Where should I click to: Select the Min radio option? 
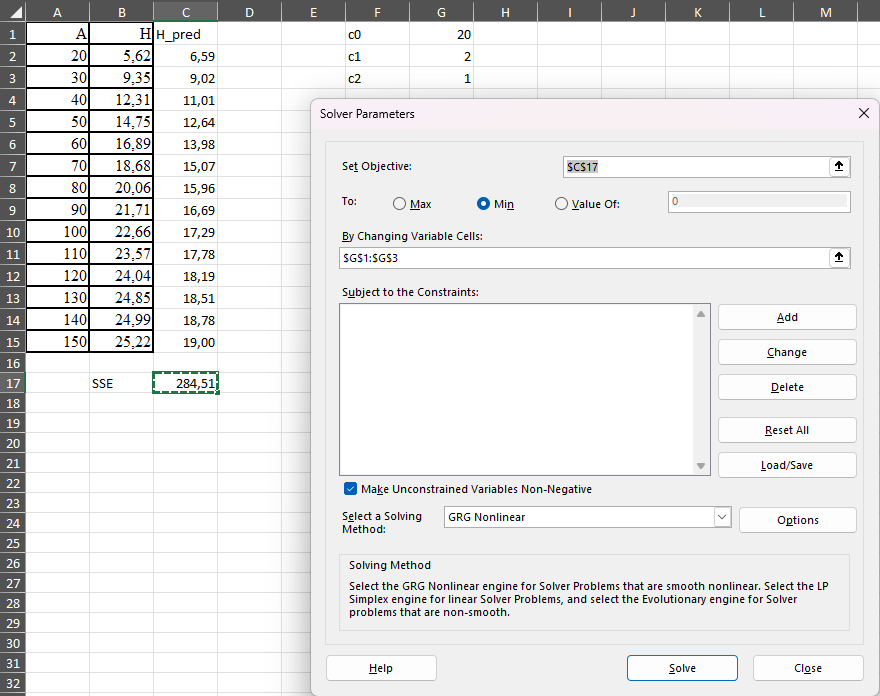click(x=484, y=204)
